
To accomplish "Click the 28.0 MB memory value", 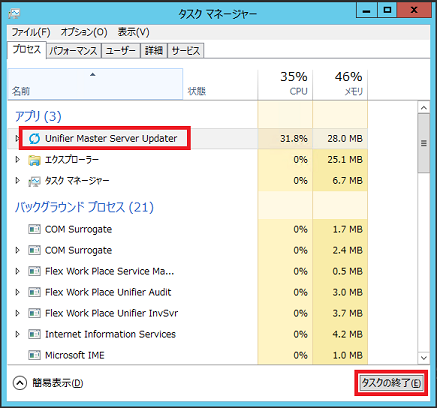I will click(345, 138).
